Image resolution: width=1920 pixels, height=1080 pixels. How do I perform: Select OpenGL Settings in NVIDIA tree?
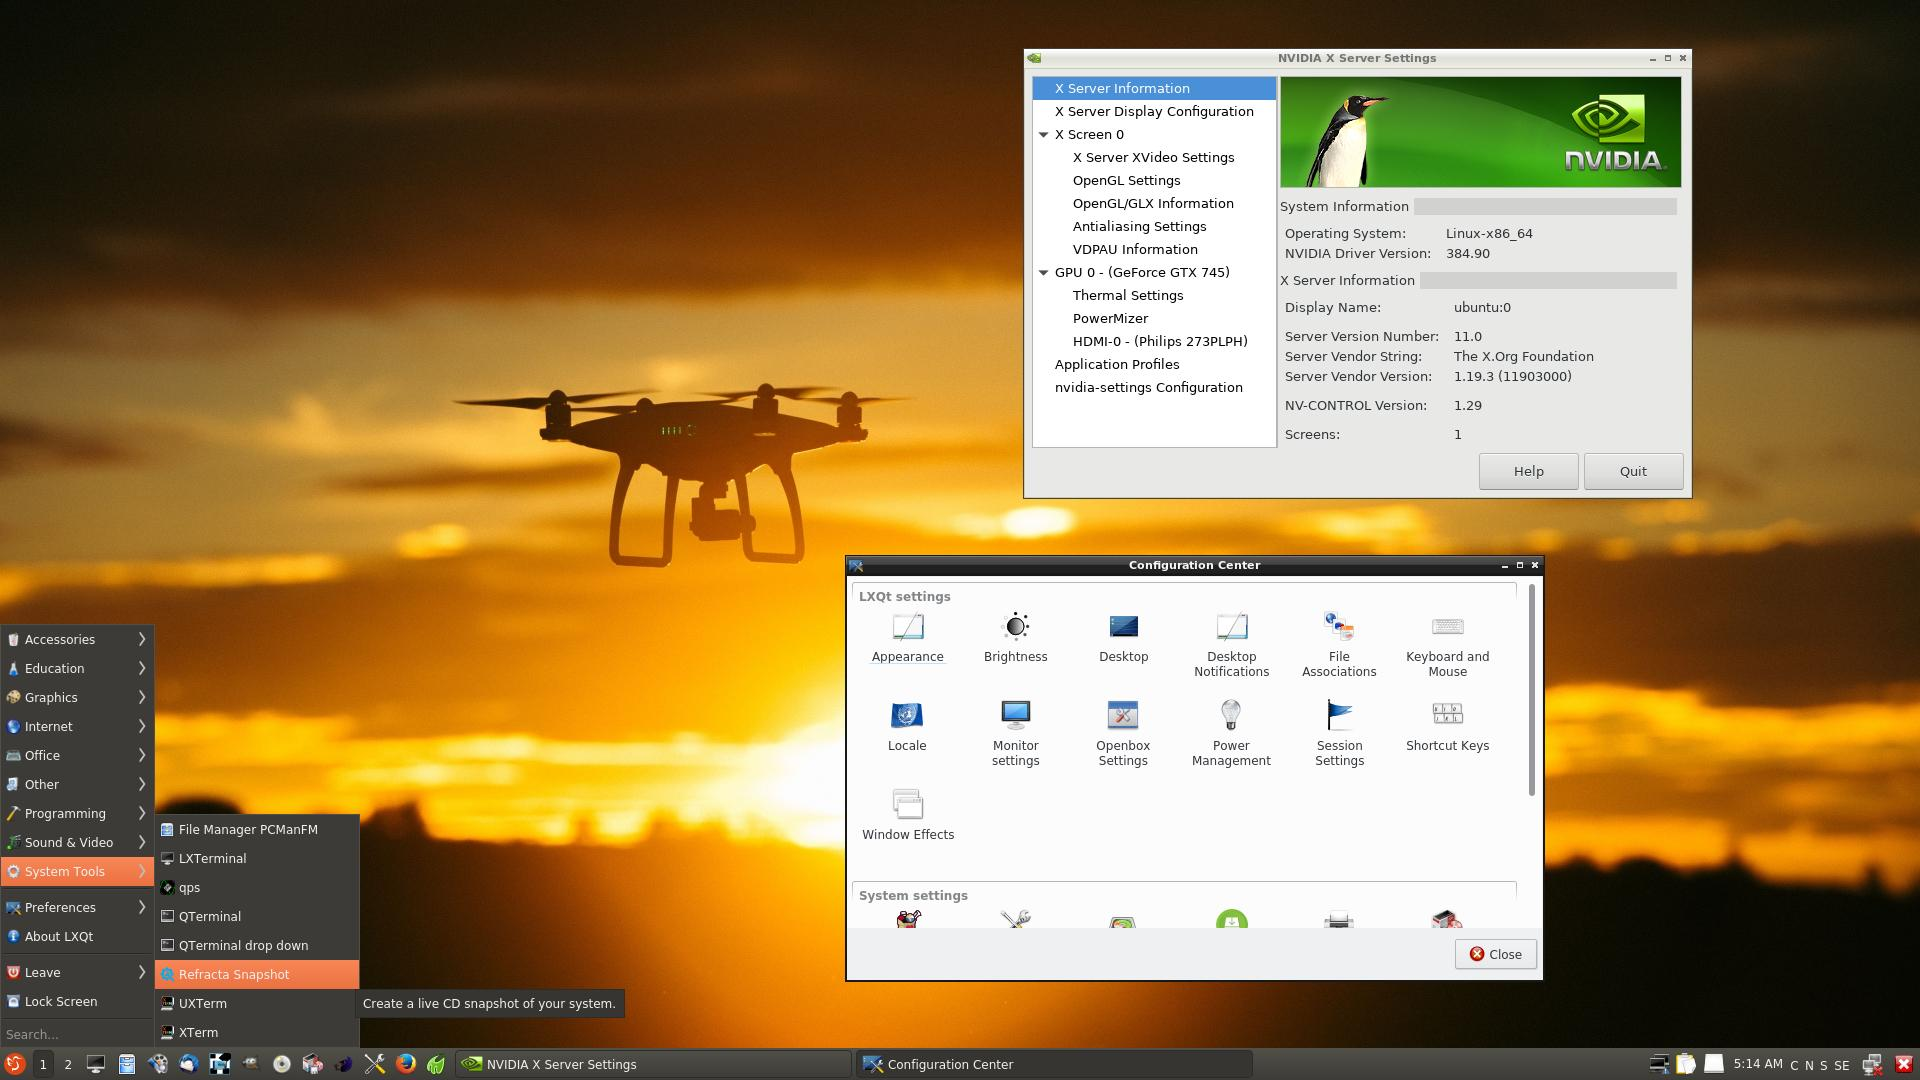[x=1126, y=180]
